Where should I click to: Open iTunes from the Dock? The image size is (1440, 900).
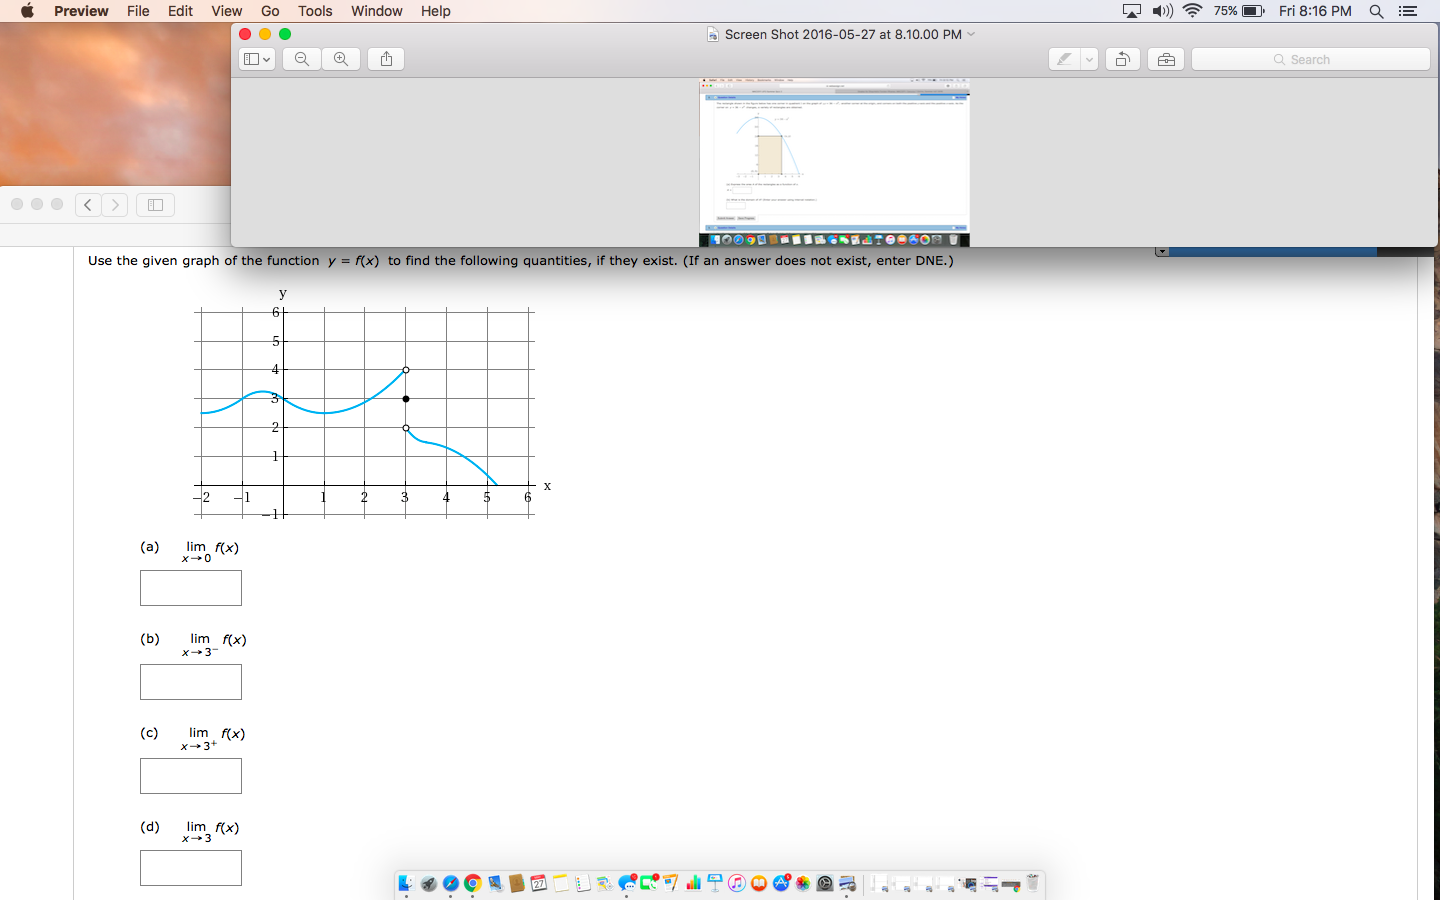pos(737,883)
